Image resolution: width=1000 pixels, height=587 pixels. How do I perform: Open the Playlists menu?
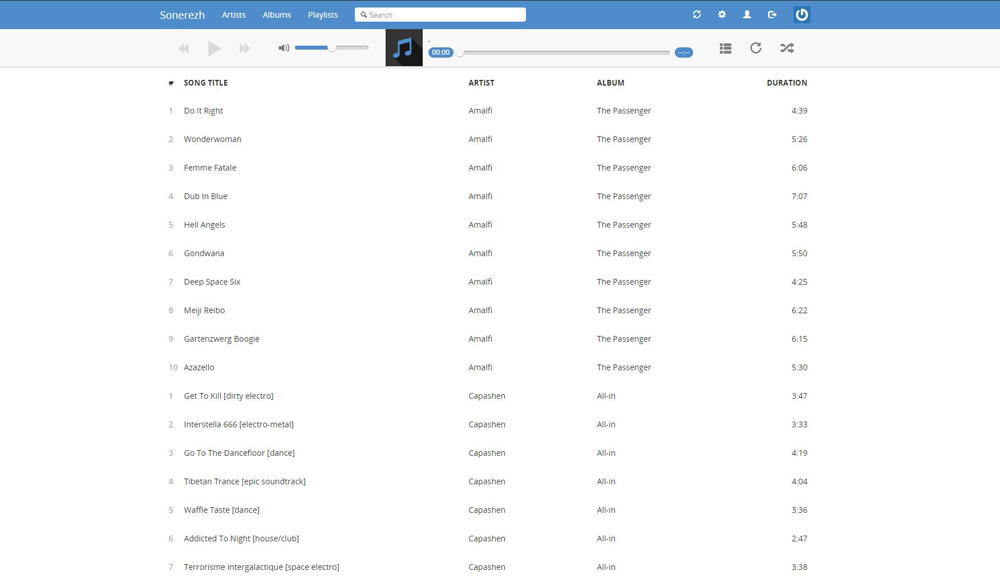pos(323,15)
